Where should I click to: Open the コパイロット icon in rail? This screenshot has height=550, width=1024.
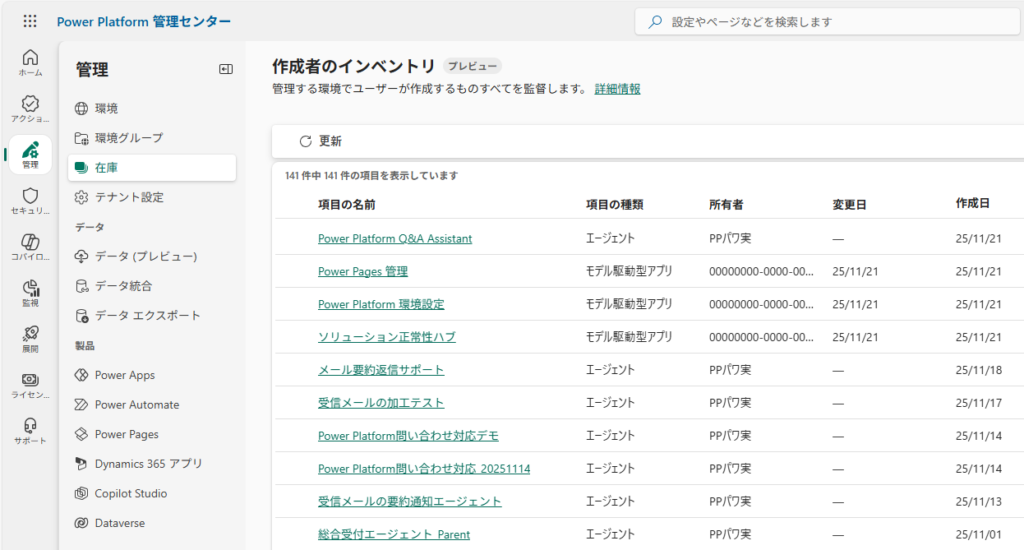tap(30, 247)
